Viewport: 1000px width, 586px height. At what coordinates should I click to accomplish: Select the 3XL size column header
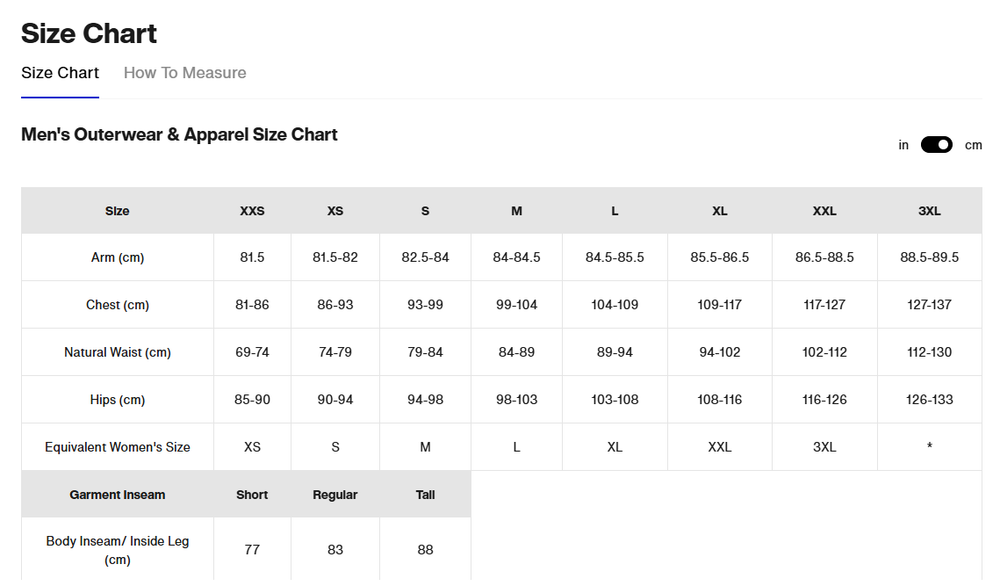[x=929, y=211]
